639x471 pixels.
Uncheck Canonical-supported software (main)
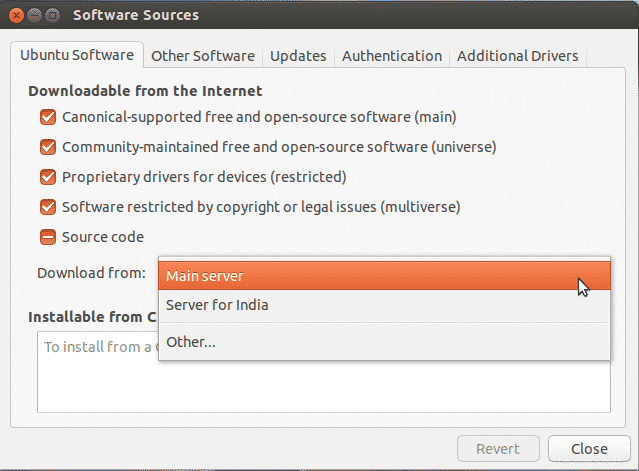coord(48,117)
